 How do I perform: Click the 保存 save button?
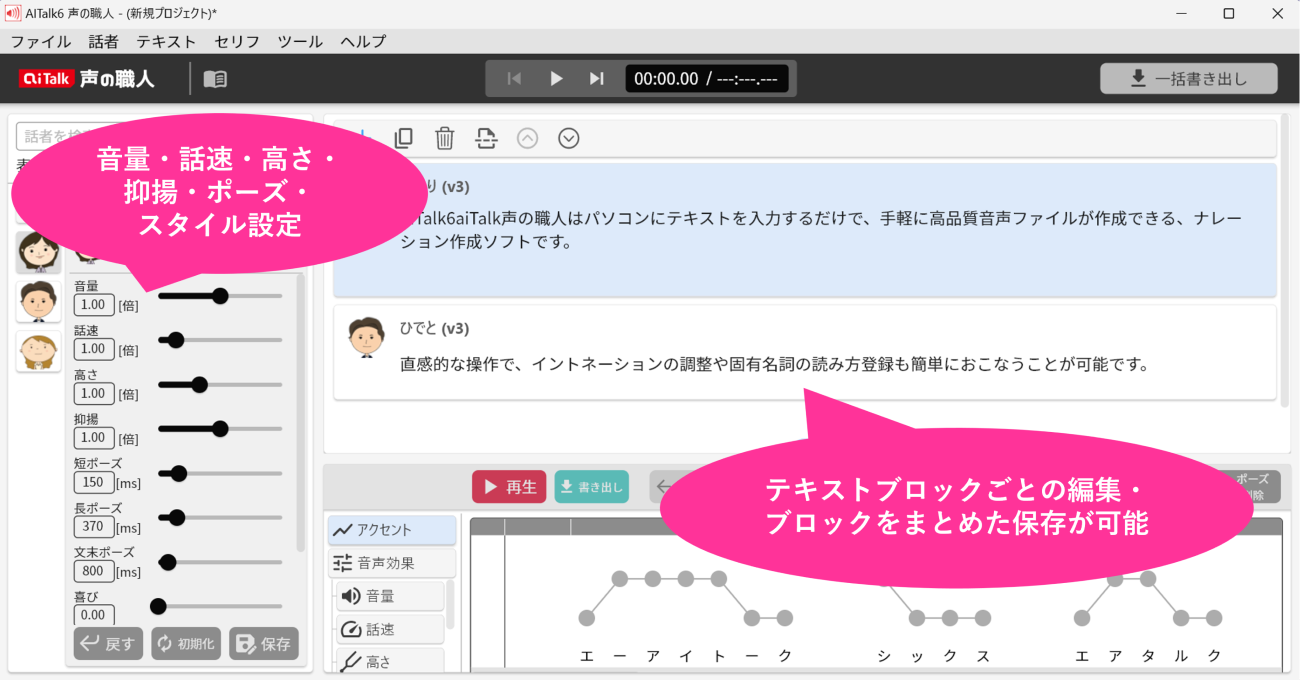click(x=264, y=644)
